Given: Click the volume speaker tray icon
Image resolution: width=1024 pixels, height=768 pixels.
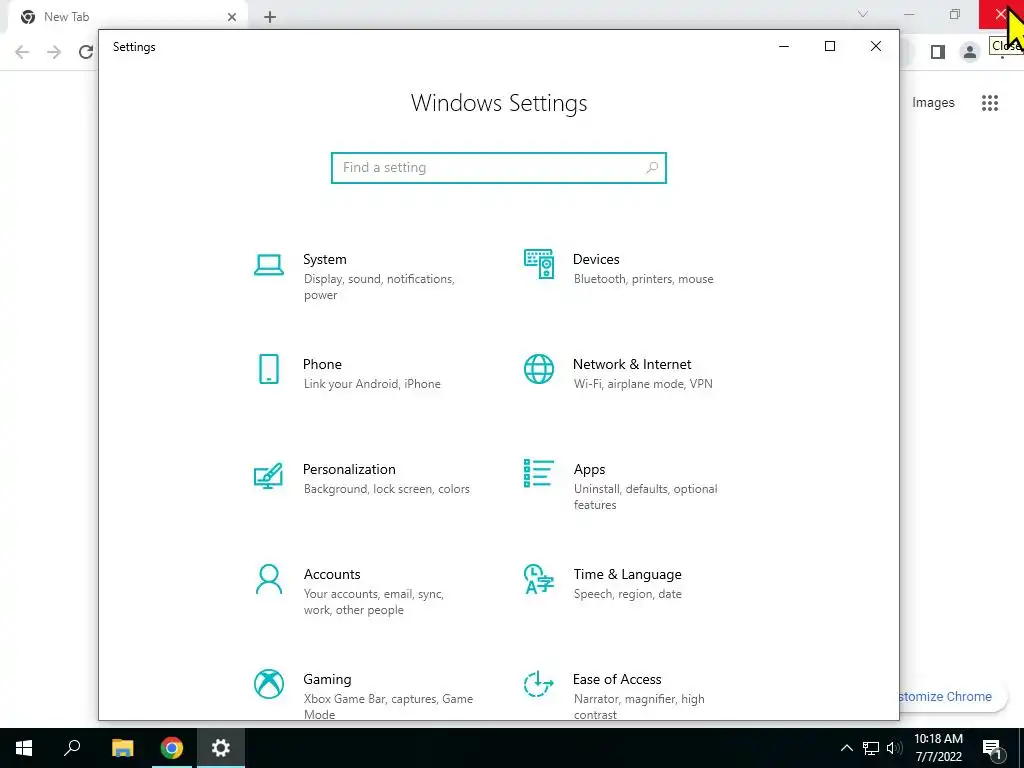Looking at the screenshot, I should [895, 748].
